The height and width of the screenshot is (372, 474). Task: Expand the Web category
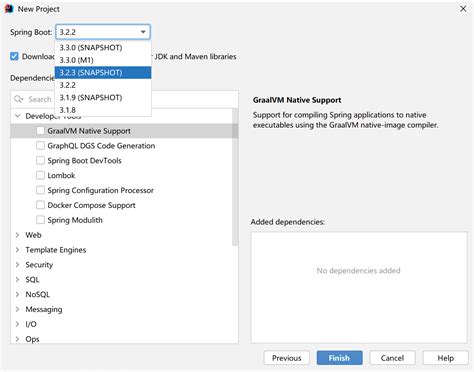coord(17,235)
